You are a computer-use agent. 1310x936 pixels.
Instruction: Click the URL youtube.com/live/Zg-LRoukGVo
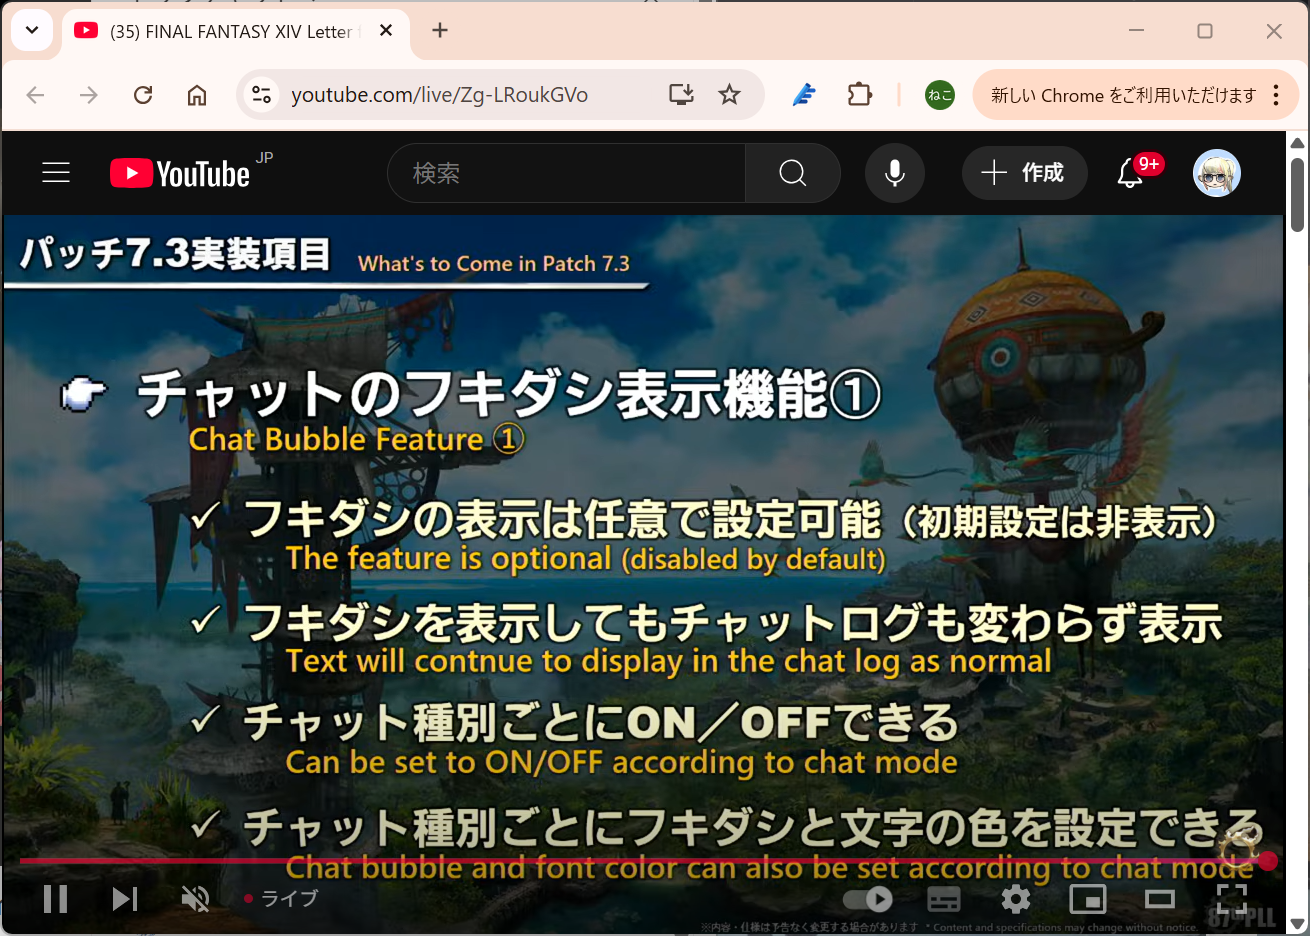(439, 95)
